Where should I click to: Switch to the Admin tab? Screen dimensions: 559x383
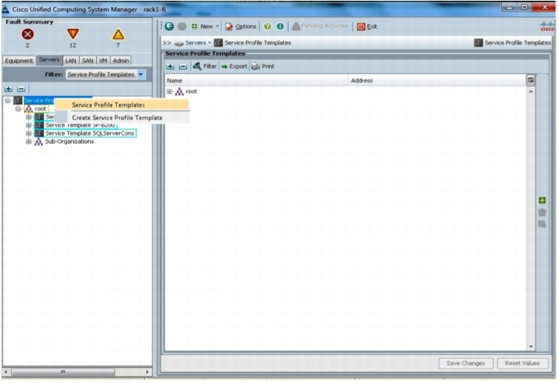point(121,61)
